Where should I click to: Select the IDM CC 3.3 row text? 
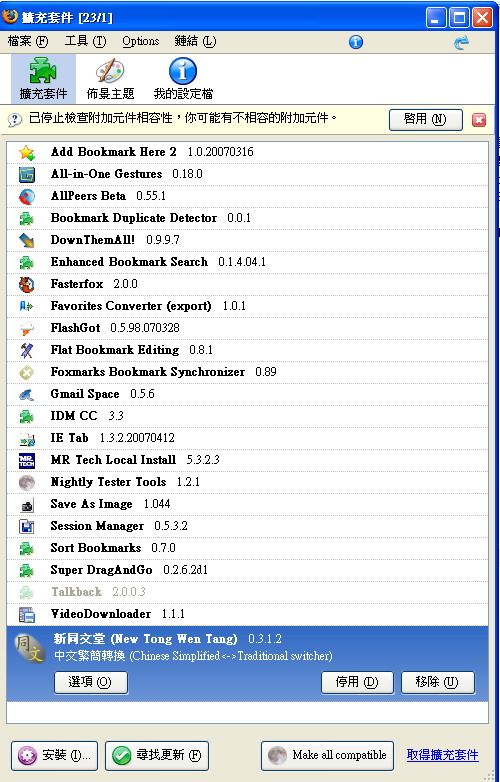[87, 416]
